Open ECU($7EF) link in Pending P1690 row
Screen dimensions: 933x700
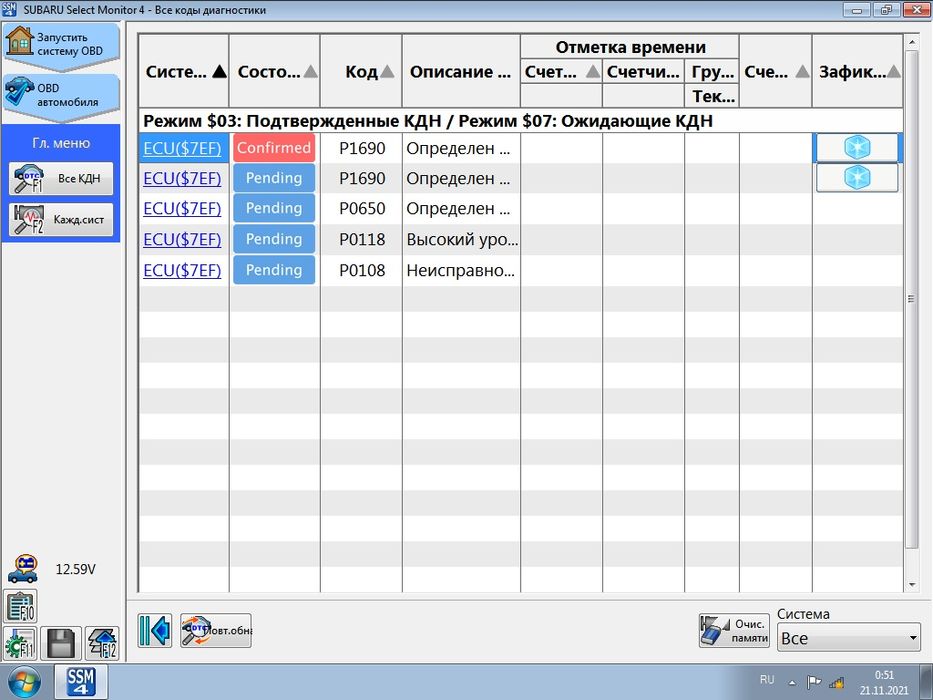pos(182,178)
